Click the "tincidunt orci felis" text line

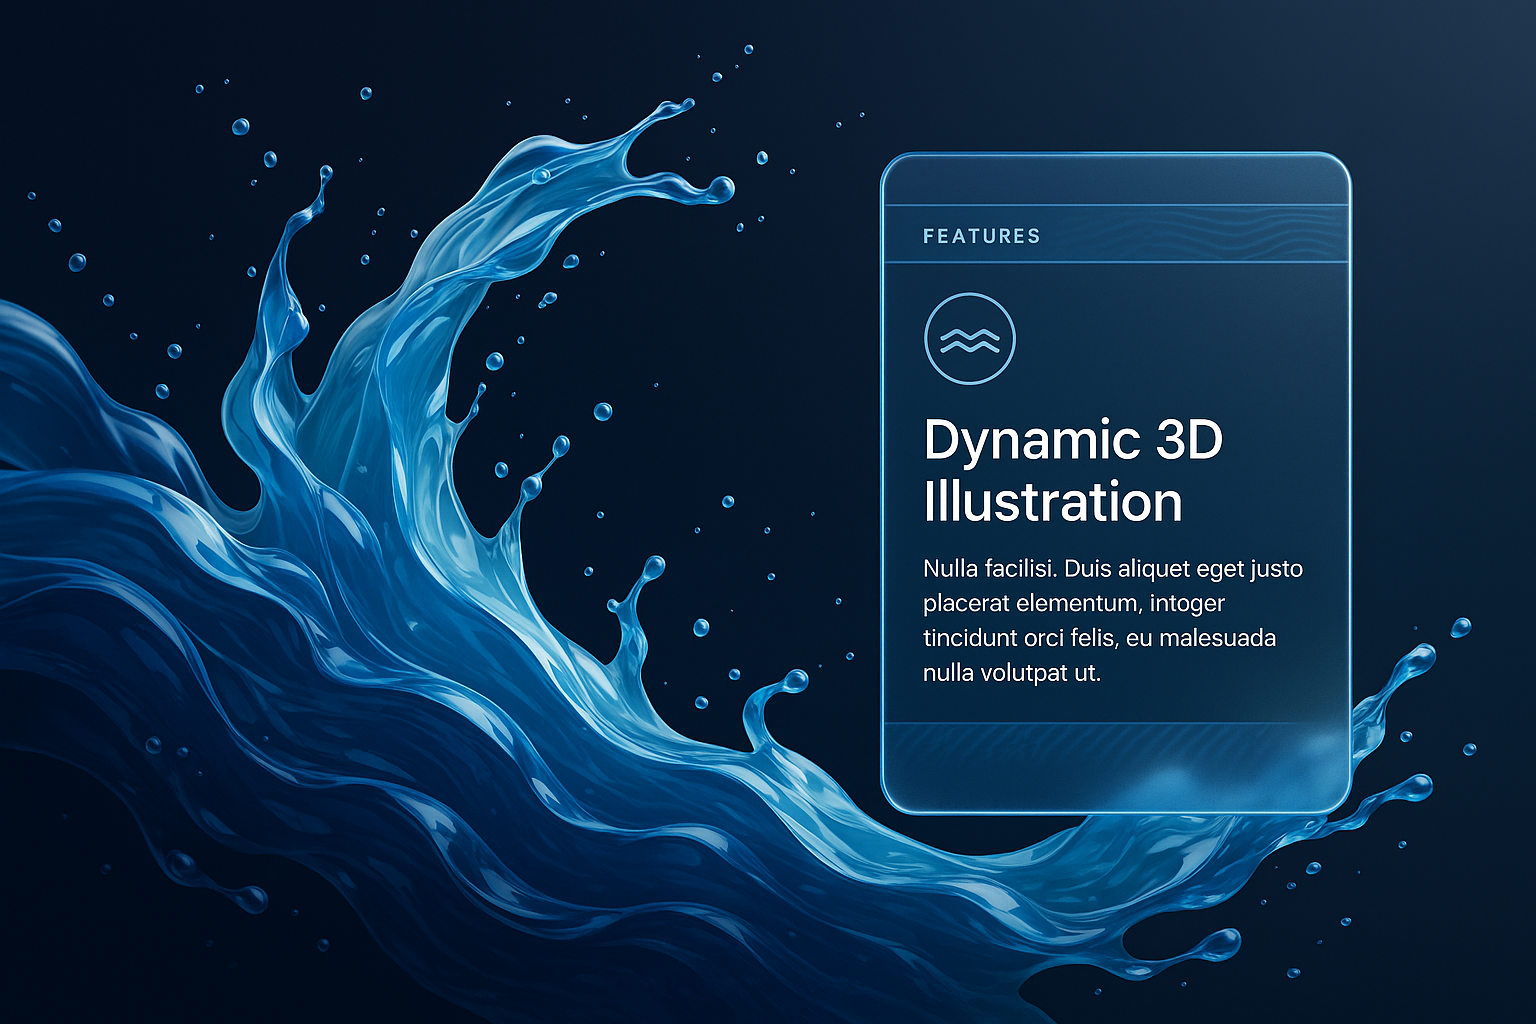tap(1098, 638)
